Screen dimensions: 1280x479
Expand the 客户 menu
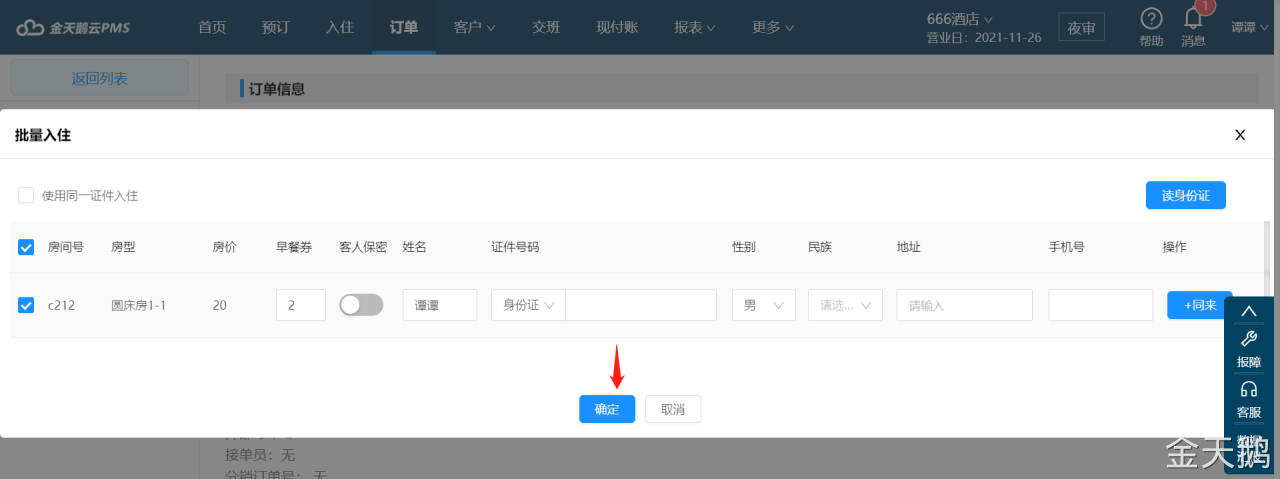pyautogui.click(x=475, y=27)
